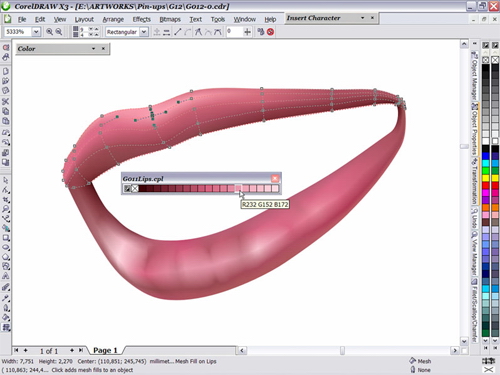Click the add node plus icon
Image resolution: width=500 pixels, height=375 pixels.
(247, 32)
